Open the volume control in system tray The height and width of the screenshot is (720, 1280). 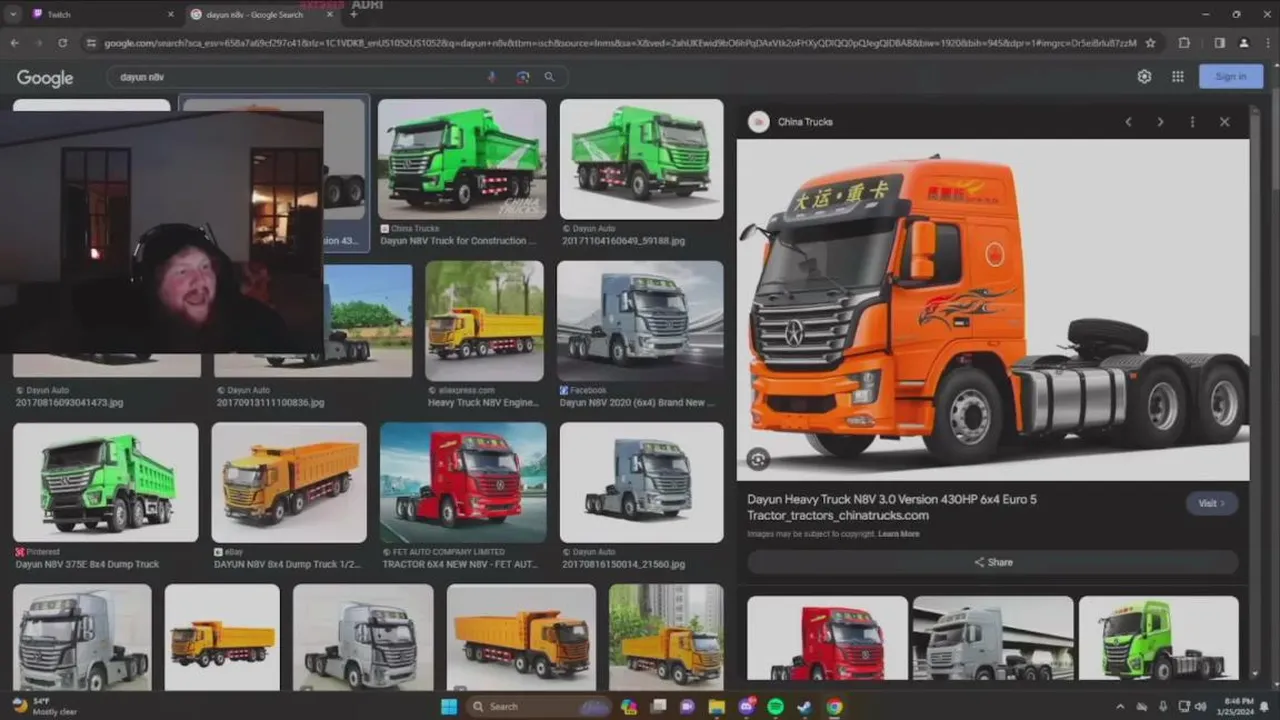pos(1199,707)
